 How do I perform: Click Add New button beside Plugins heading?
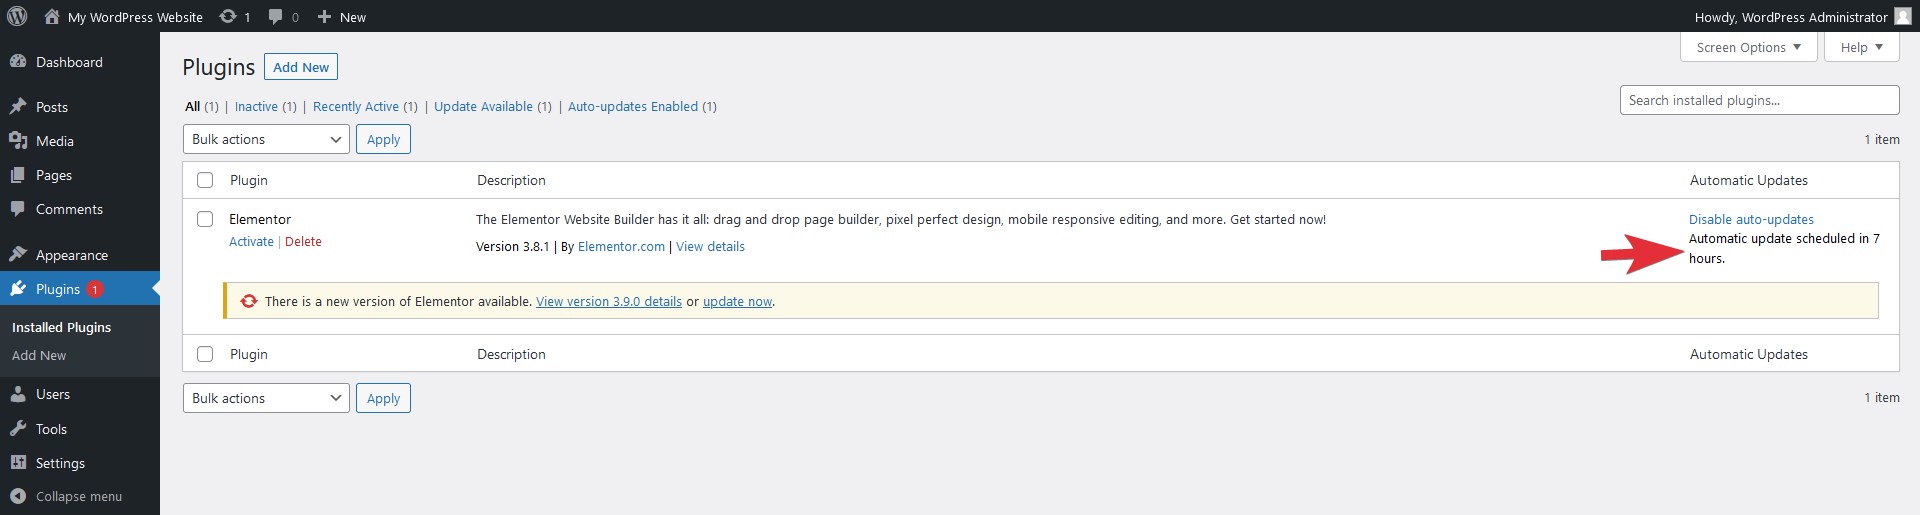[301, 67]
